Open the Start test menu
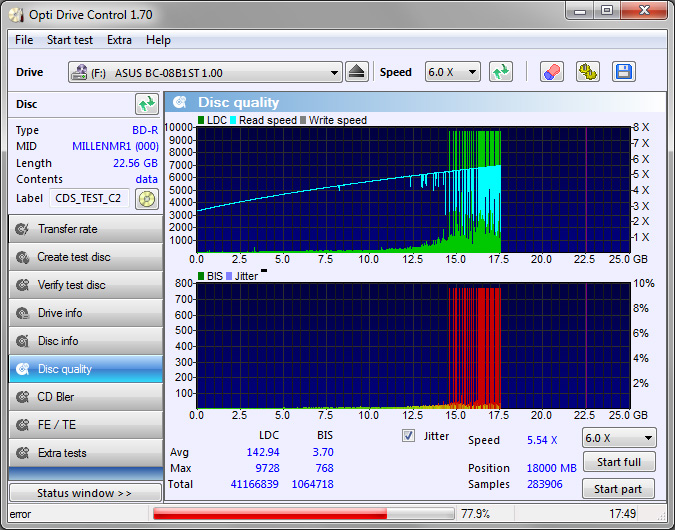 coord(70,40)
